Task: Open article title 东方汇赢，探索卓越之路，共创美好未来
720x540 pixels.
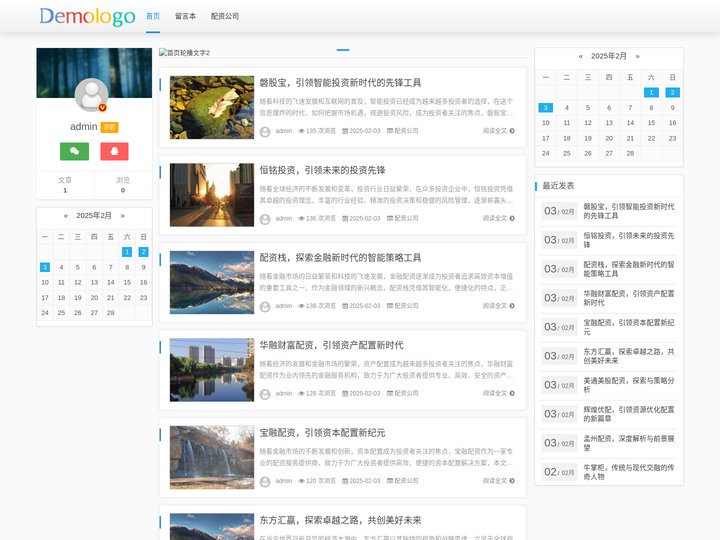Action: [340, 520]
